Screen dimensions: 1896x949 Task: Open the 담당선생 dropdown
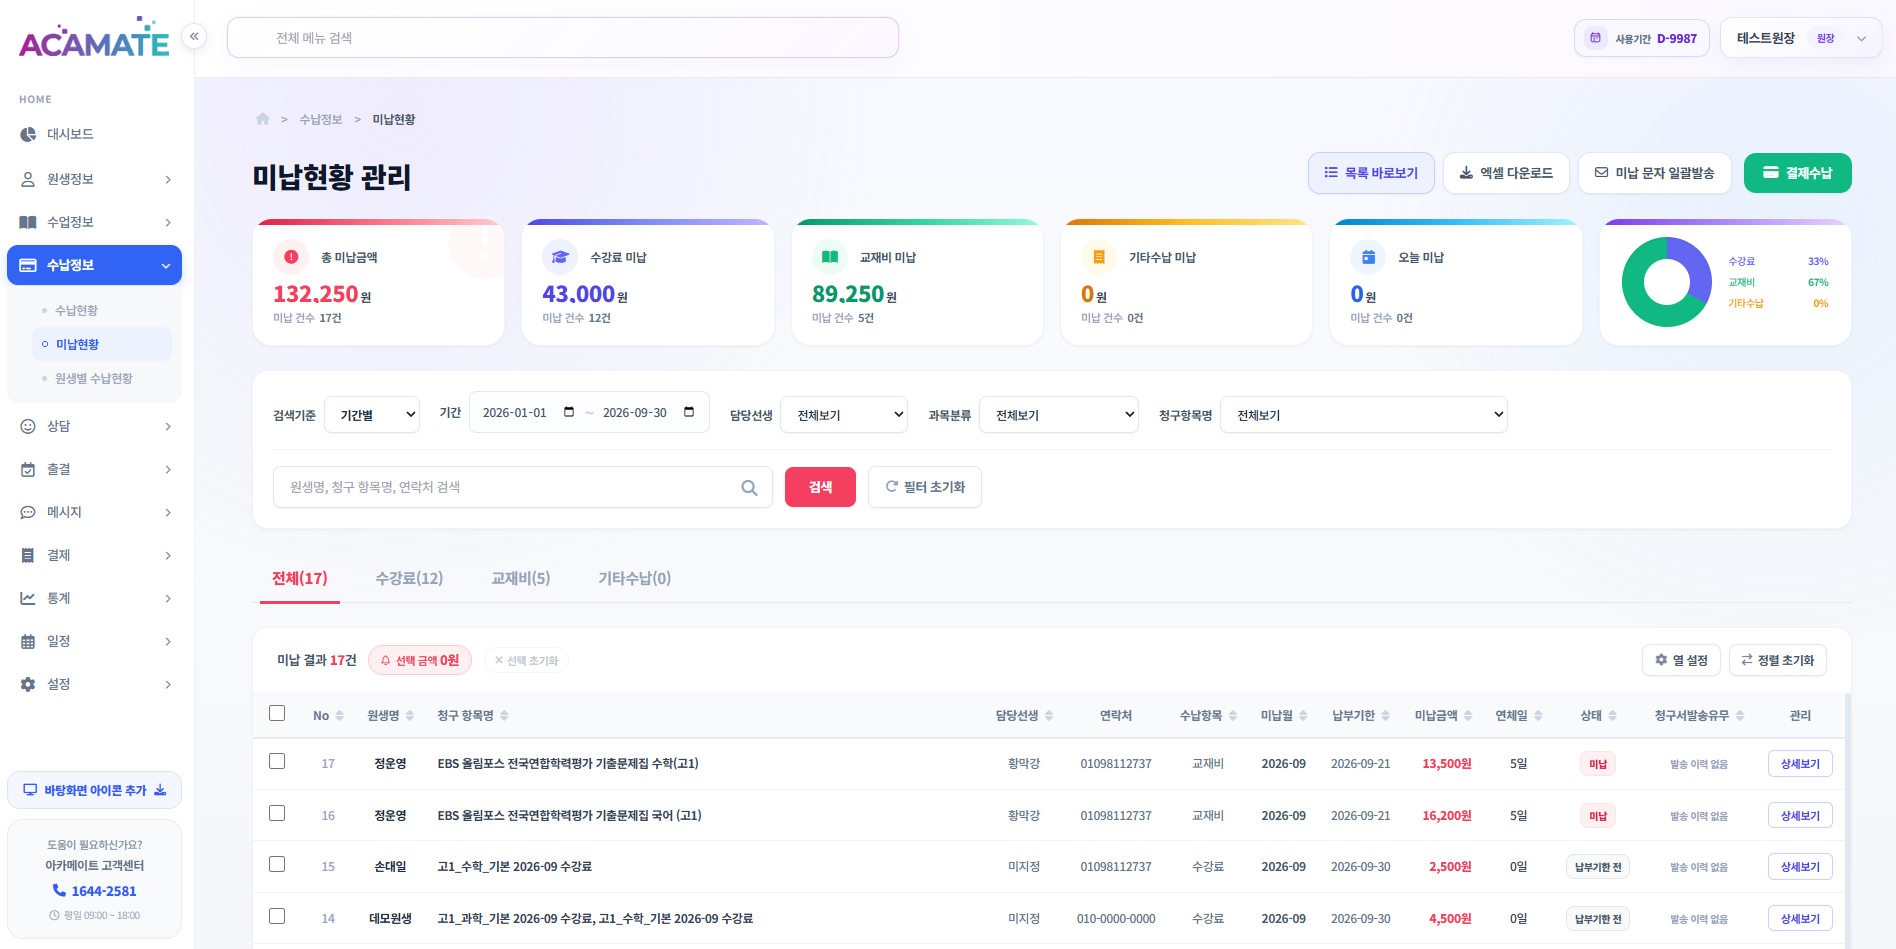click(x=844, y=415)
